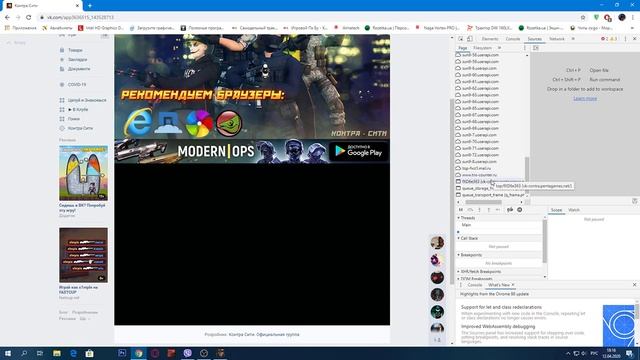Image resolution: width=640 pixels, height=360 pixels.
Task: Show more Sources navigator tabs chevron
Action: coord(499,48)
